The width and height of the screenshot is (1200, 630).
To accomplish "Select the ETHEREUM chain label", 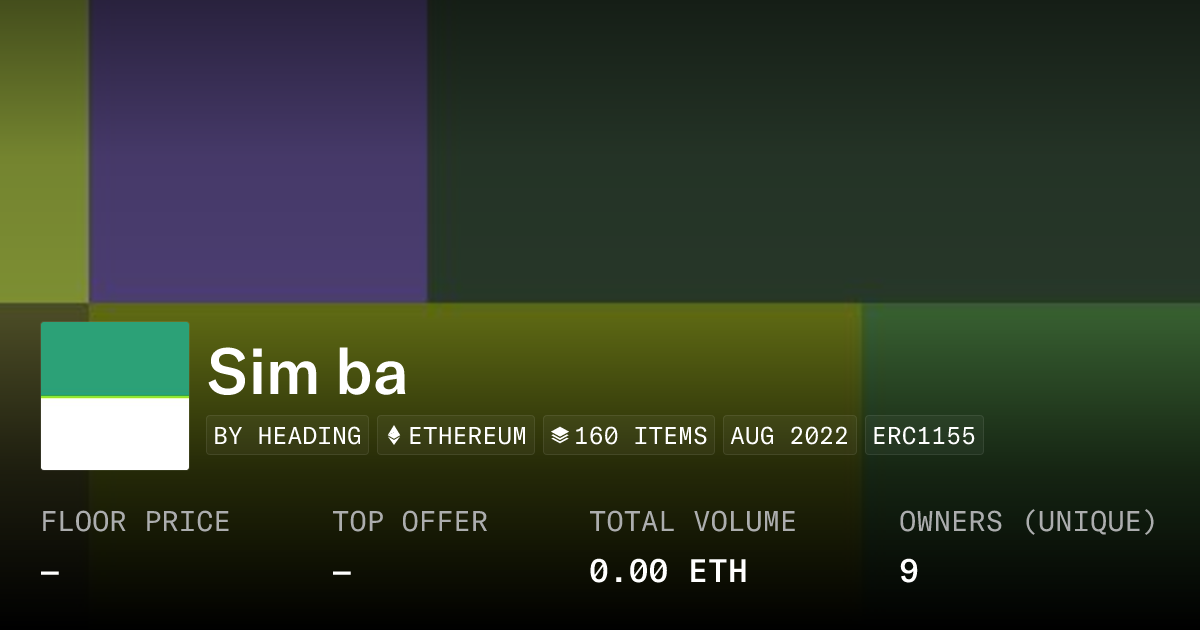I will [x=467, y=436].
